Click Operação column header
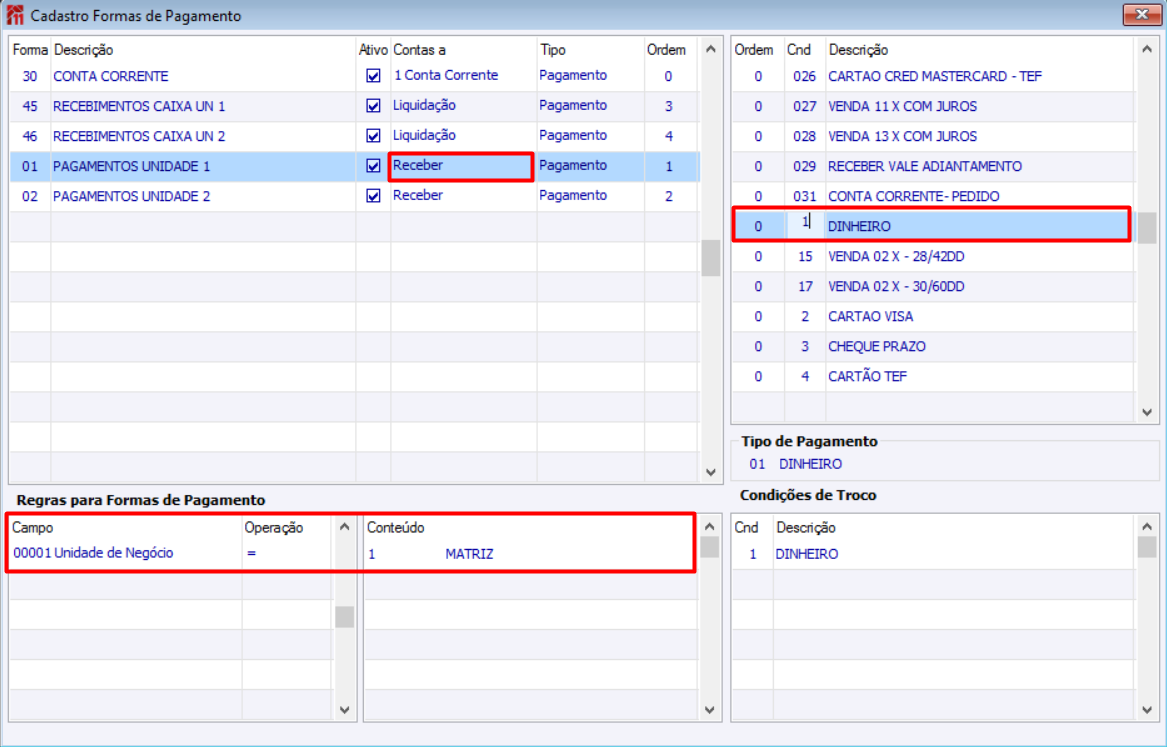 (x=273, y=528)
